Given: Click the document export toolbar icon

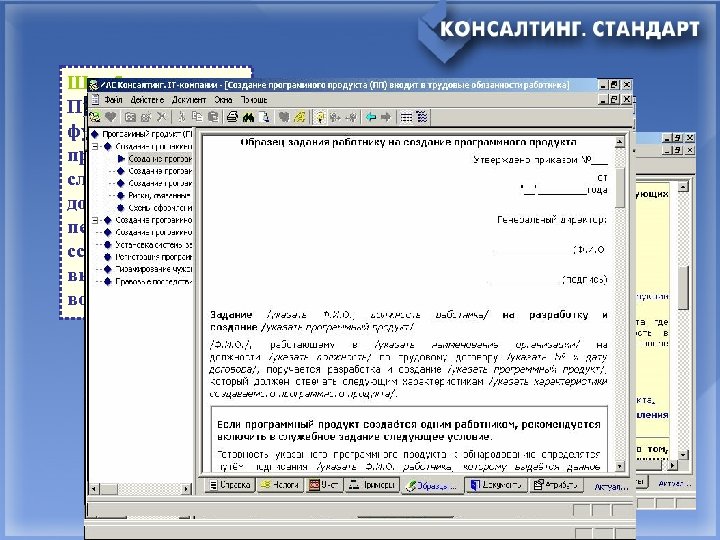Looking at the screenshot, I should [x=264, y=117].
